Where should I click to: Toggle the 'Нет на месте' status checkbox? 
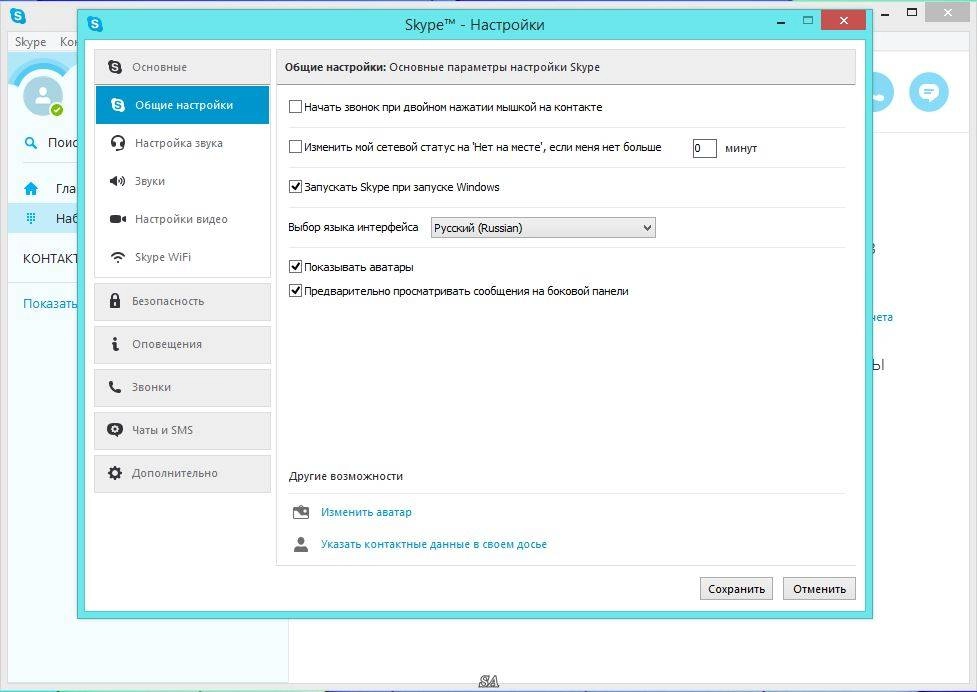pos(295,147)
